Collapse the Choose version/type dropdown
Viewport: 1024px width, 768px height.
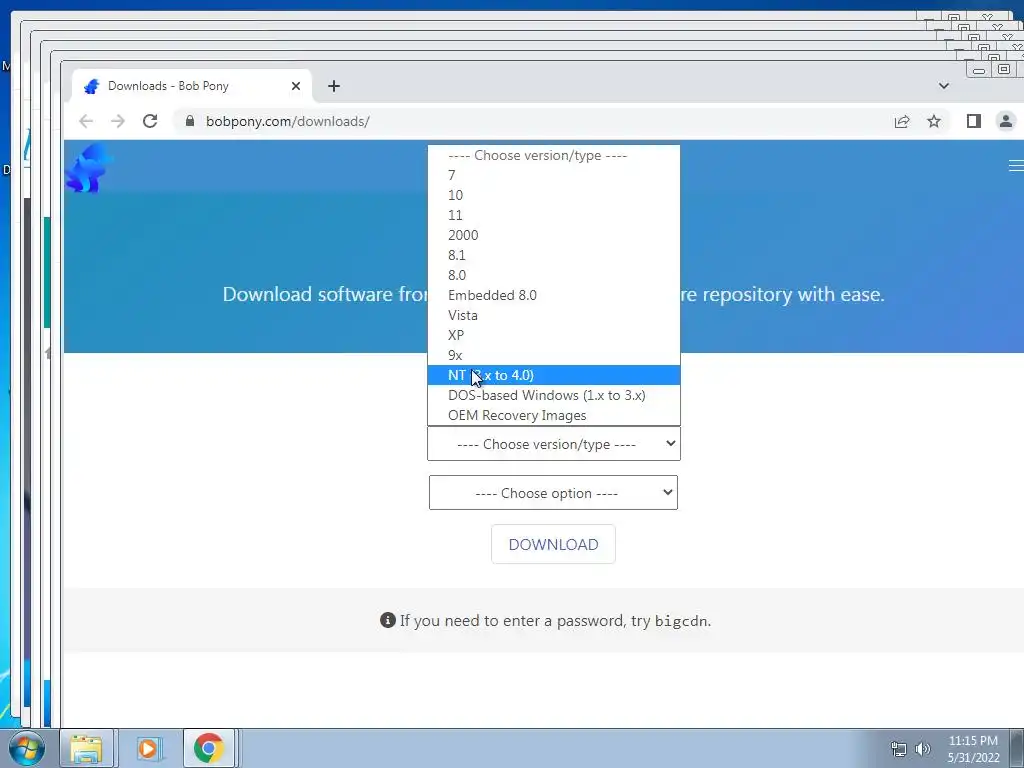click(554, 443)
